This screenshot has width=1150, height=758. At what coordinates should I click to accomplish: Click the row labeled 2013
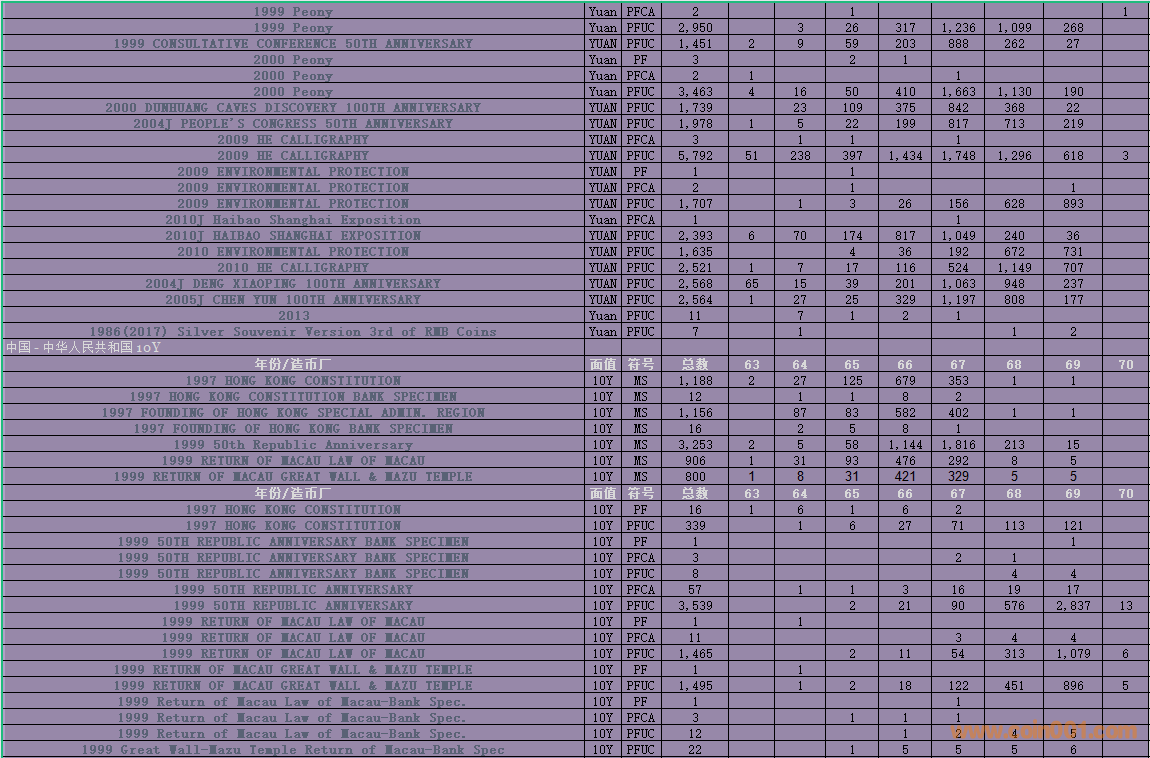coord(293,316)
